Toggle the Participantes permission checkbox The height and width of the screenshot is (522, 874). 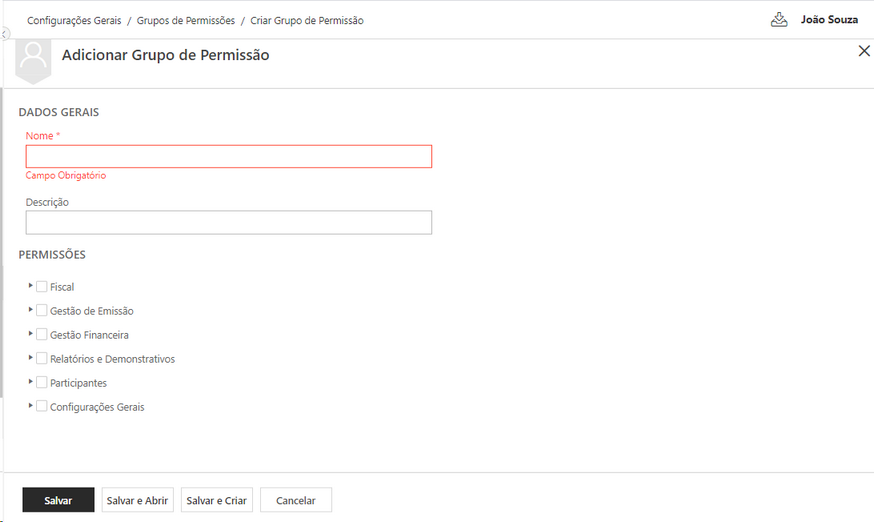tap(42, 383)
